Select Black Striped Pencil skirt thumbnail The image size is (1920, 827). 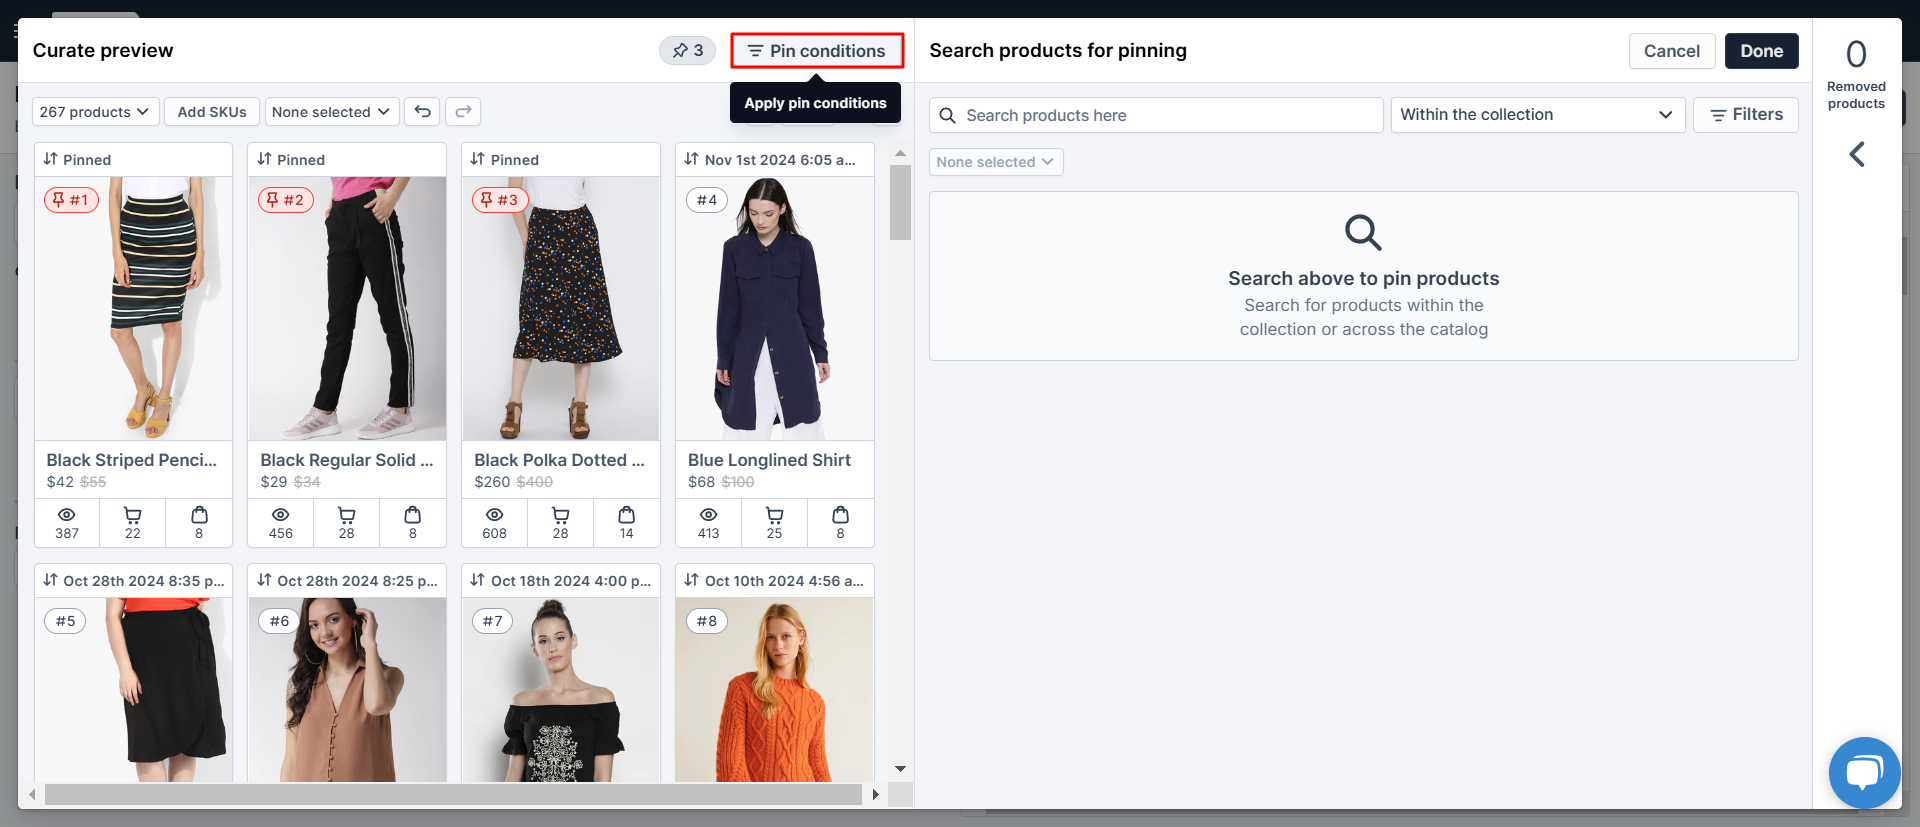134,309
